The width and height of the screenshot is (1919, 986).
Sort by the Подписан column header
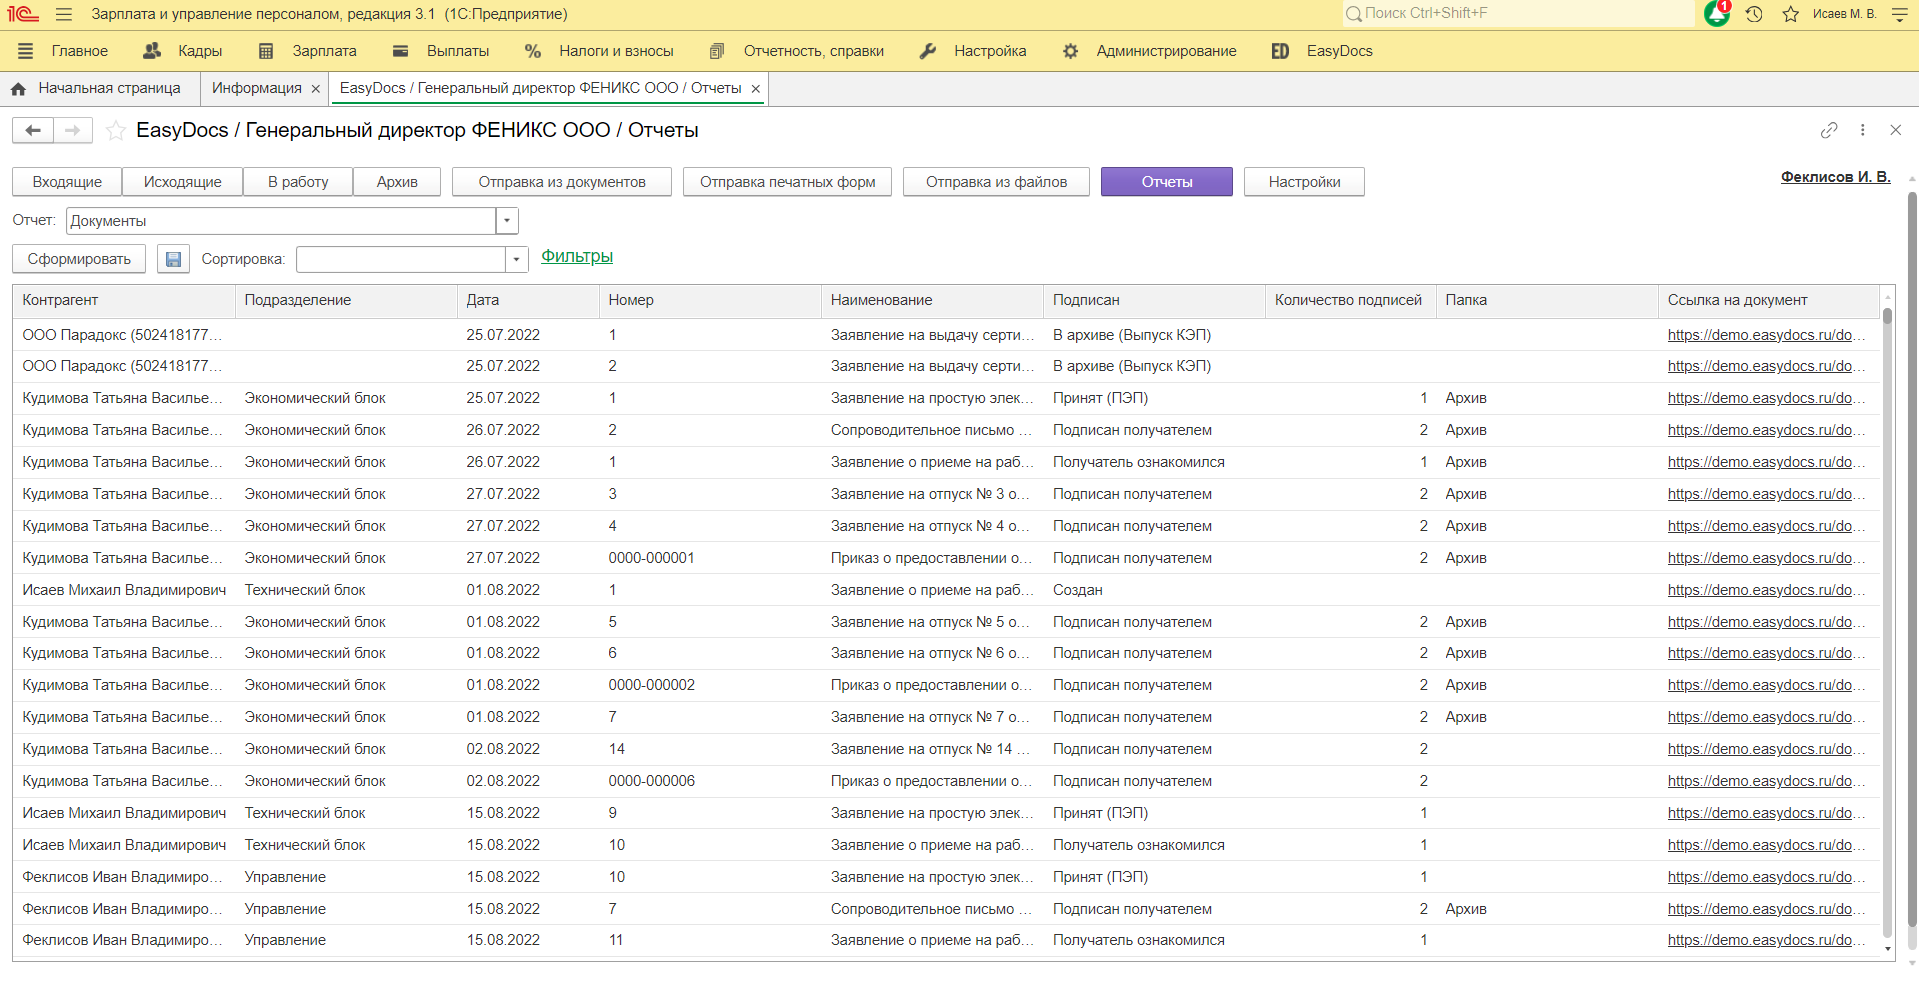click(1154, 301)
